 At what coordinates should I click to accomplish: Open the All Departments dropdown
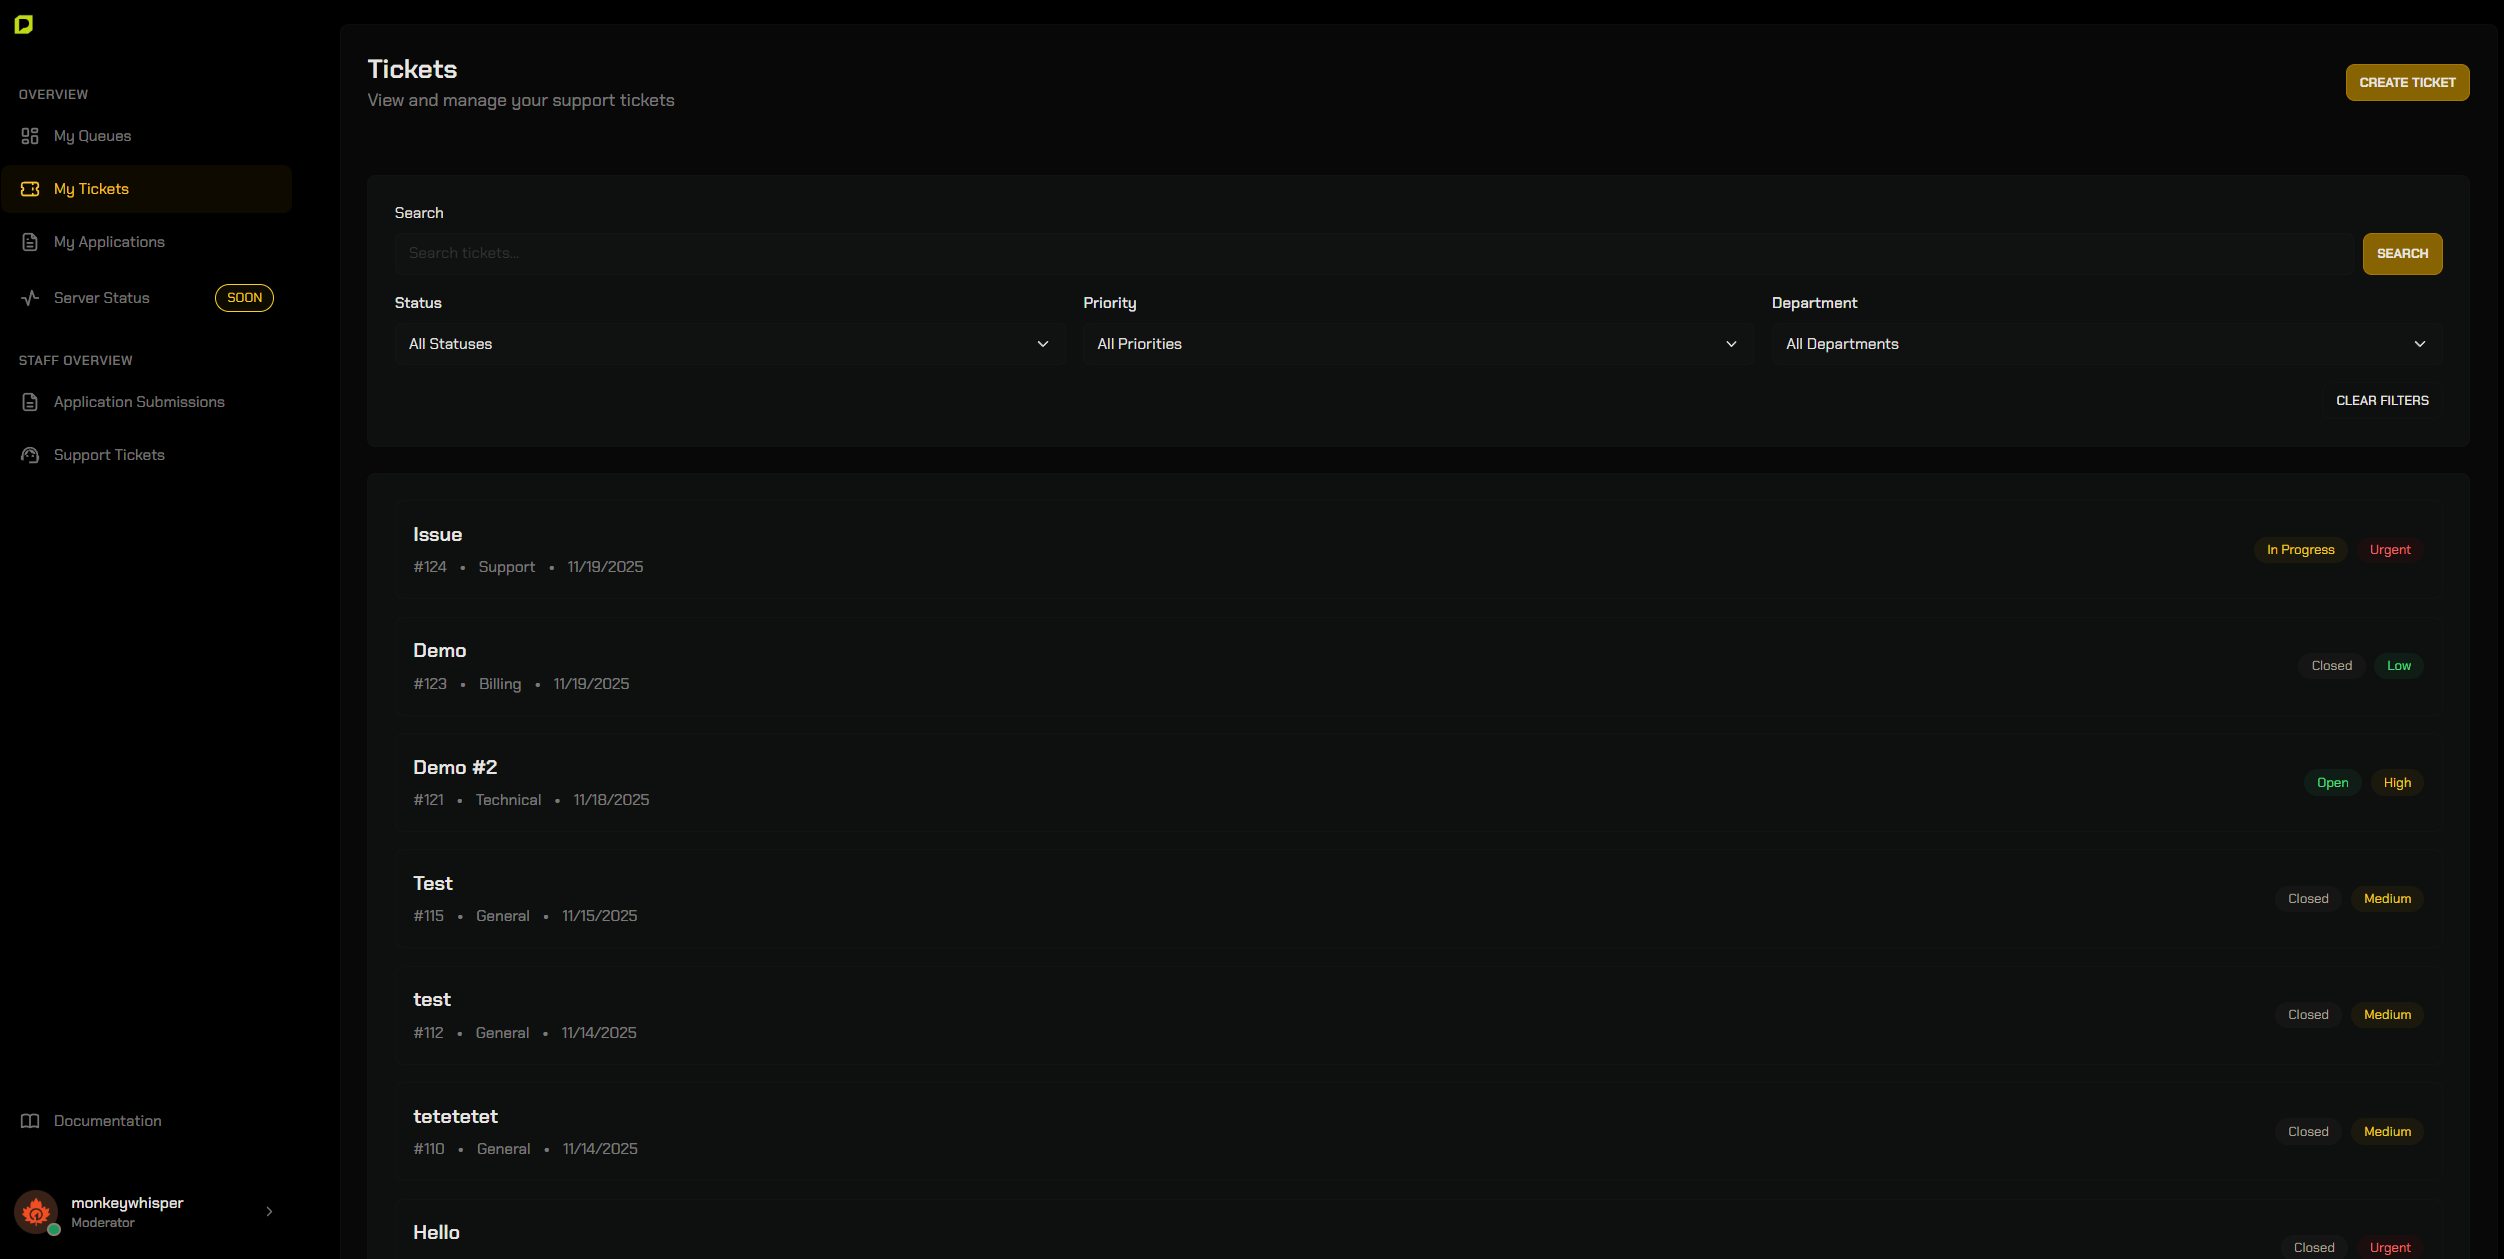pos(2105,344)
